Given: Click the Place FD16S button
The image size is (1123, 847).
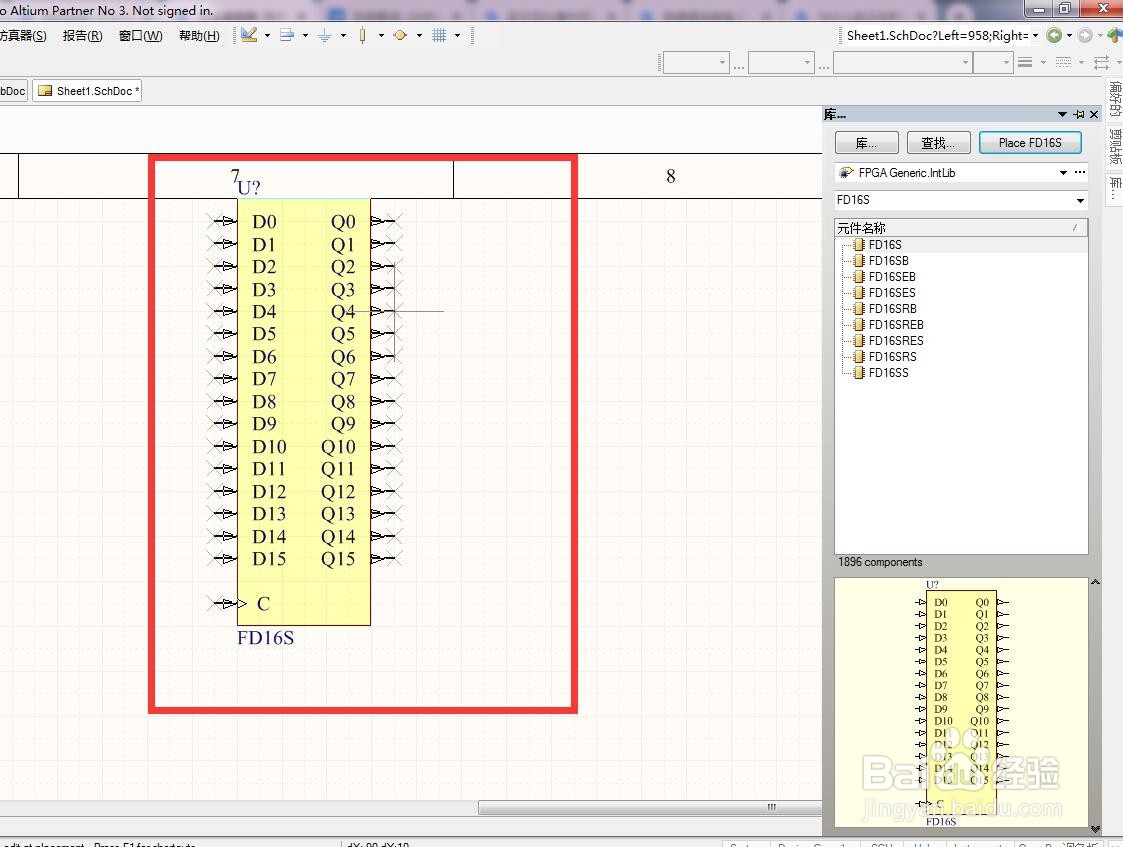Looking at the screenshot, I should (1030, 142).
